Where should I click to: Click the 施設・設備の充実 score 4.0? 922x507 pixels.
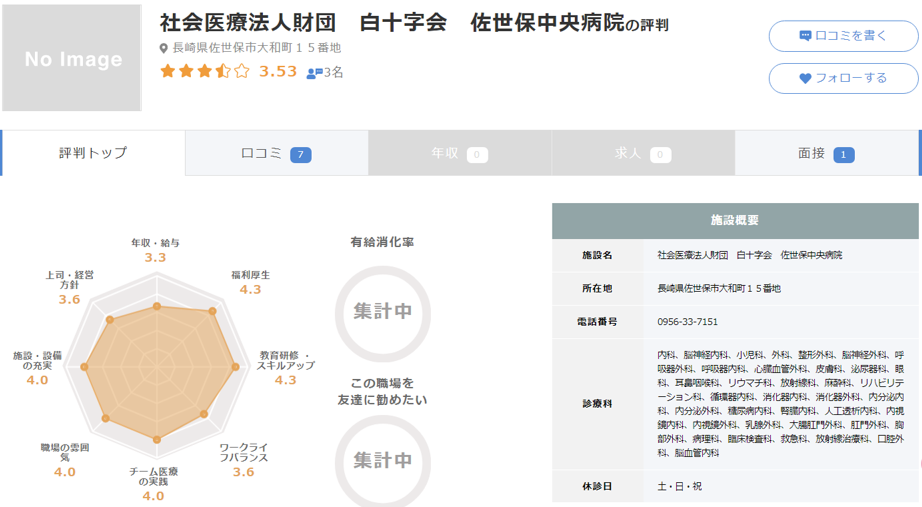37,380
